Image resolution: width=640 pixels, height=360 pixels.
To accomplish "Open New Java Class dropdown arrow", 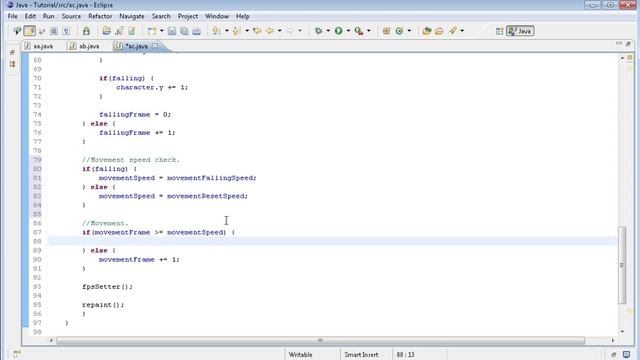I will pyautogui.click(x=409, y=31).
